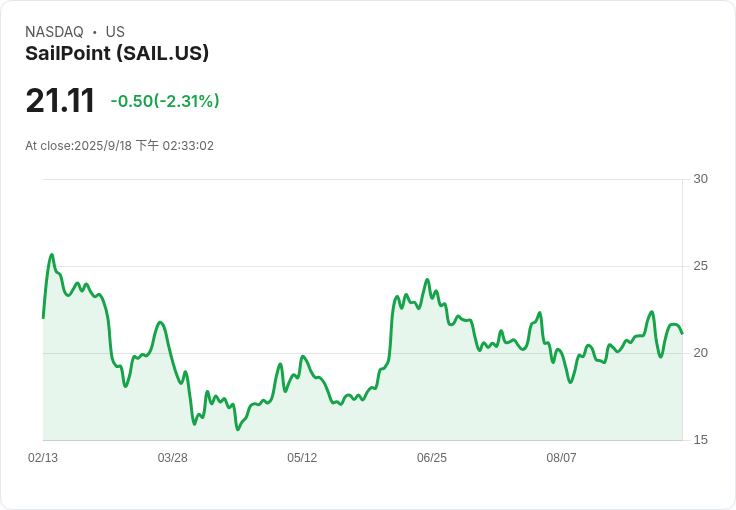Select the 06/25 date axis label
736x510 pixels.
pos(432,458)
